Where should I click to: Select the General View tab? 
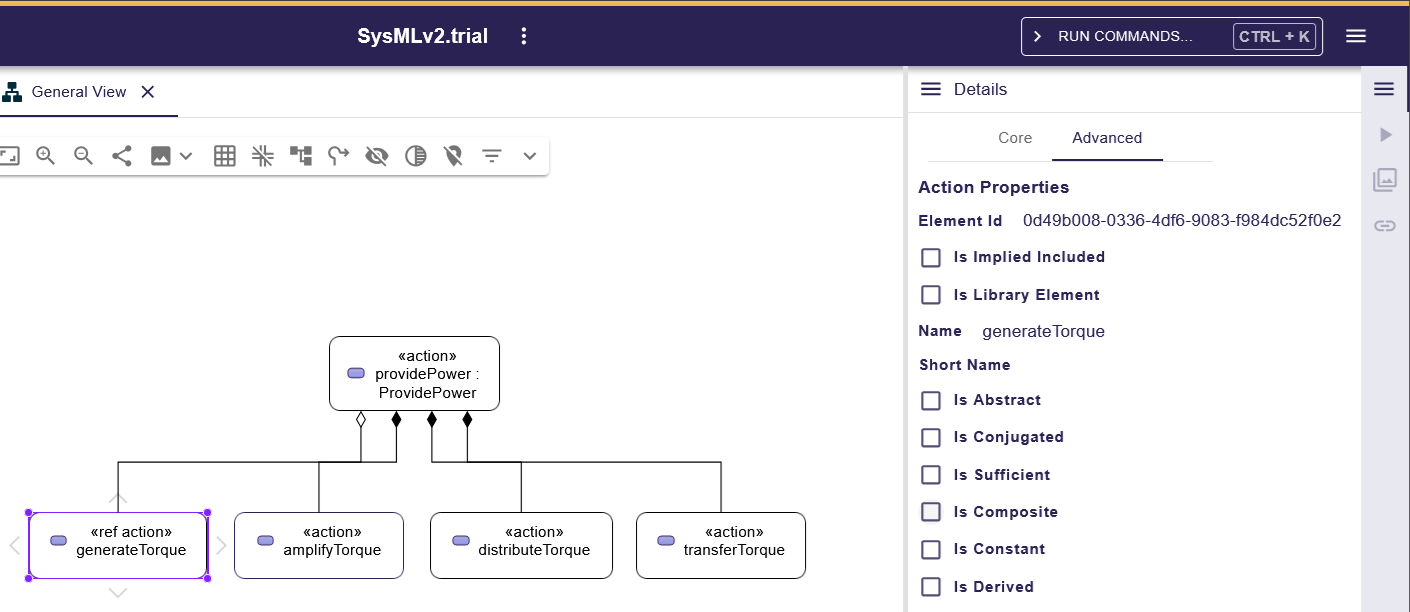click(79, 92)
